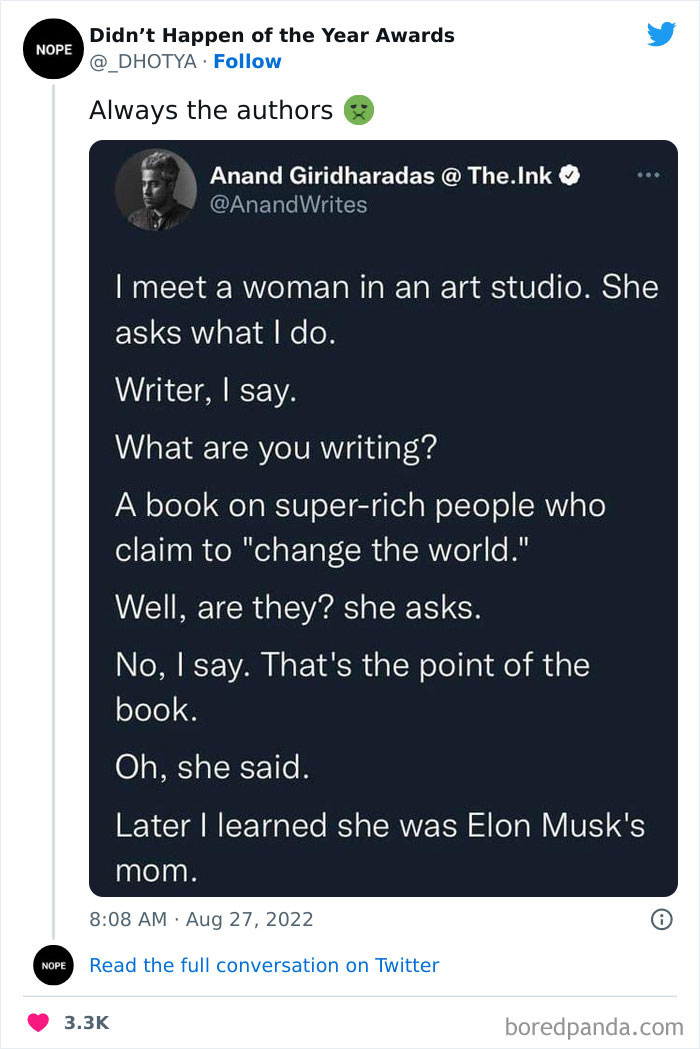Screen dimensions: 700x1049
Task: Open the three-dot menu on quoted tweet
Action: point(649,175)
